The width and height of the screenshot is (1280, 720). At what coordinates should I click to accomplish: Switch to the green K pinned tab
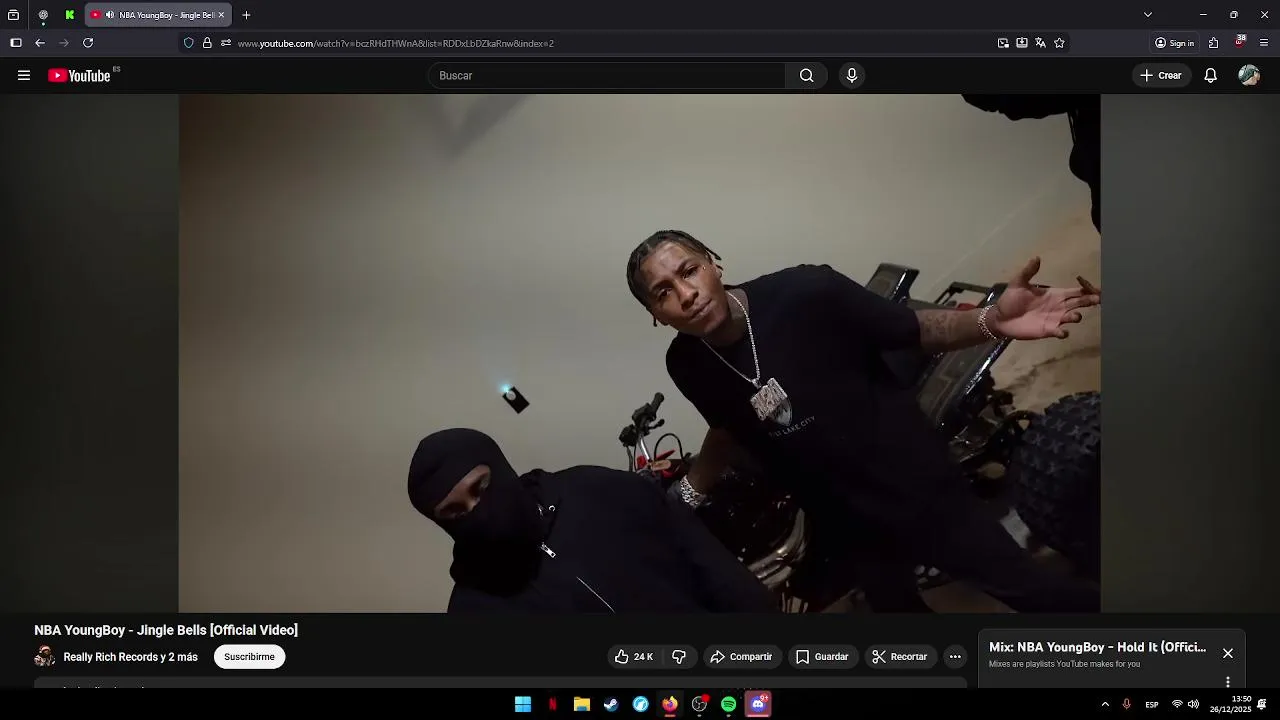pos(69,15)
